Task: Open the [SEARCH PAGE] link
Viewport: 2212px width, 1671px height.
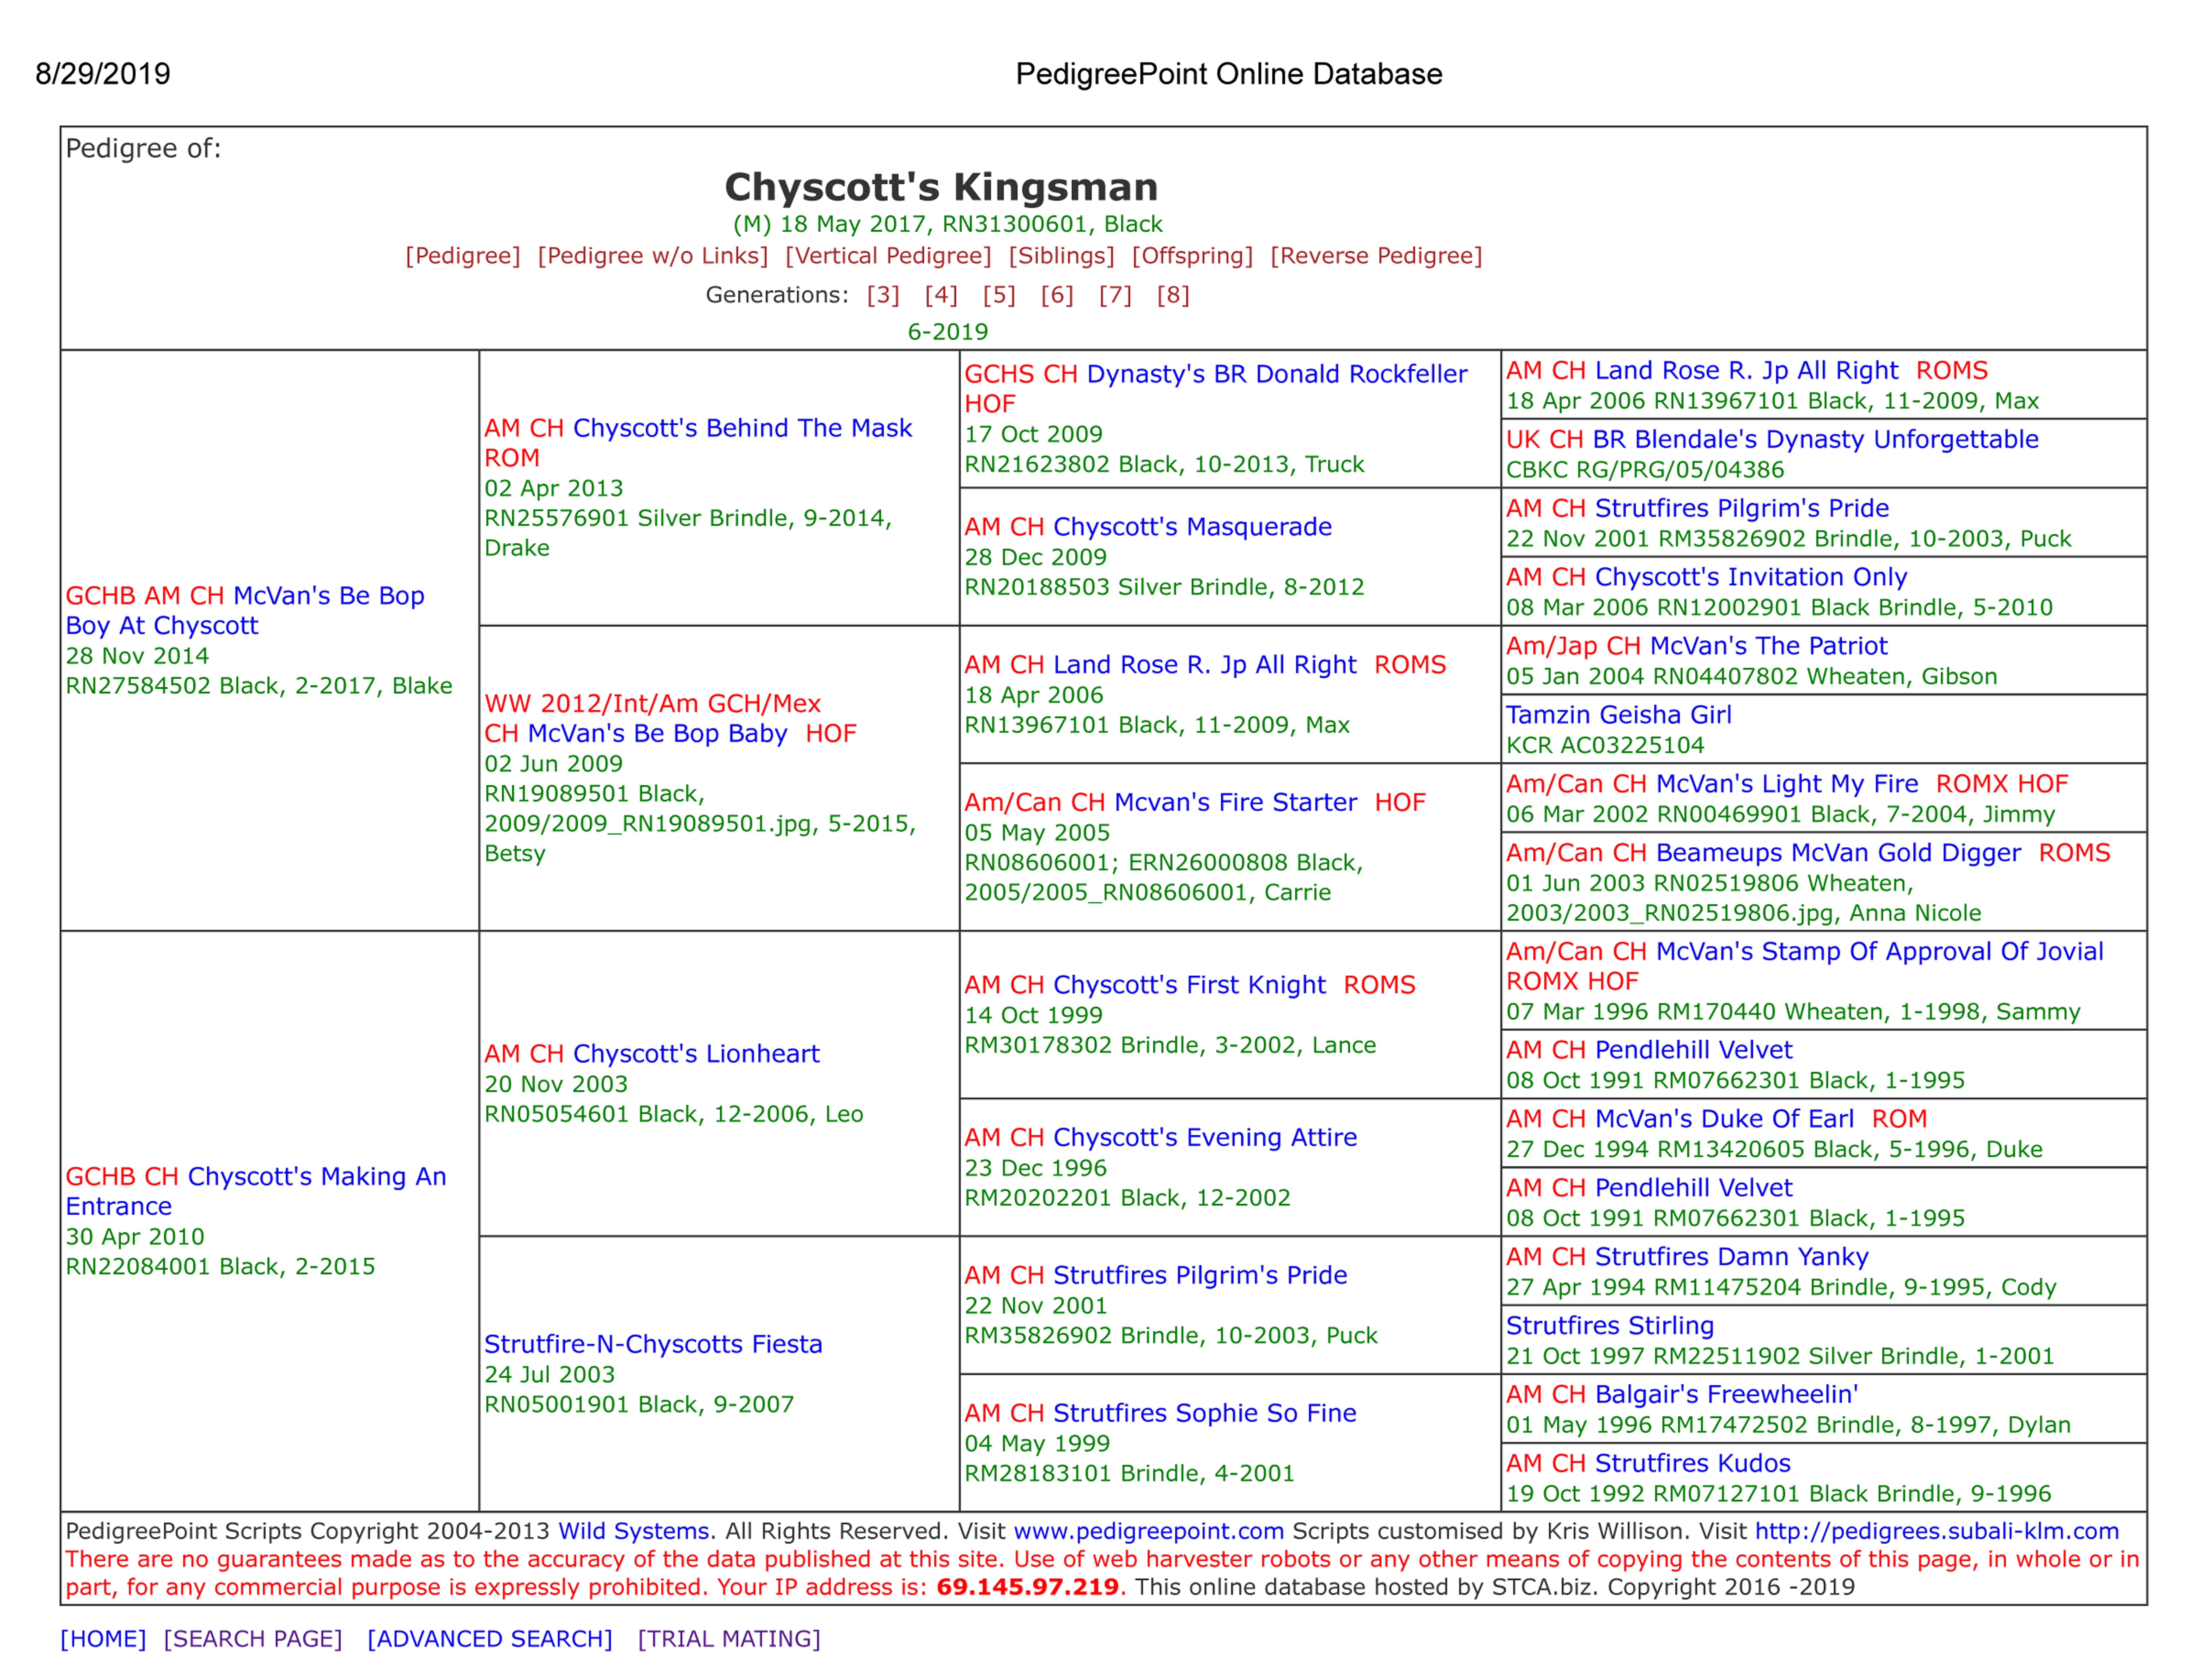Action: point(253,1639)
